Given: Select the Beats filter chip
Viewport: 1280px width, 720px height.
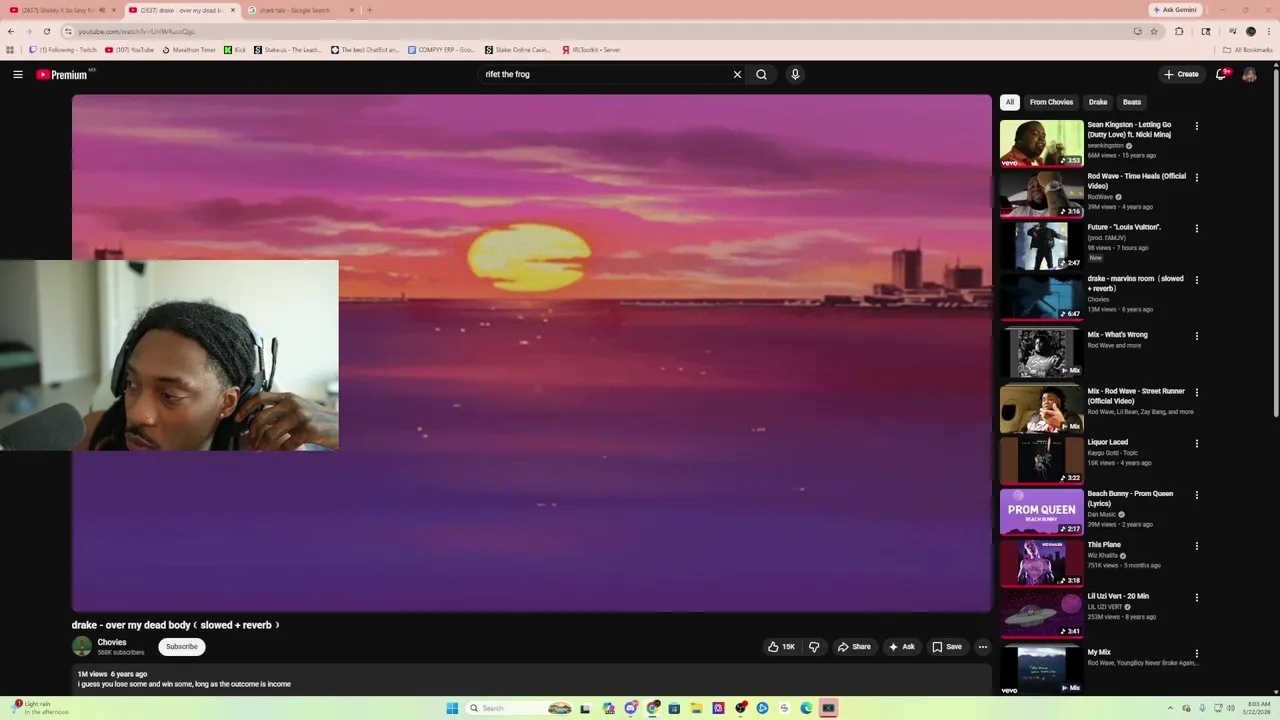Looking at the screenshot, I should click(x=1132, y=102).
